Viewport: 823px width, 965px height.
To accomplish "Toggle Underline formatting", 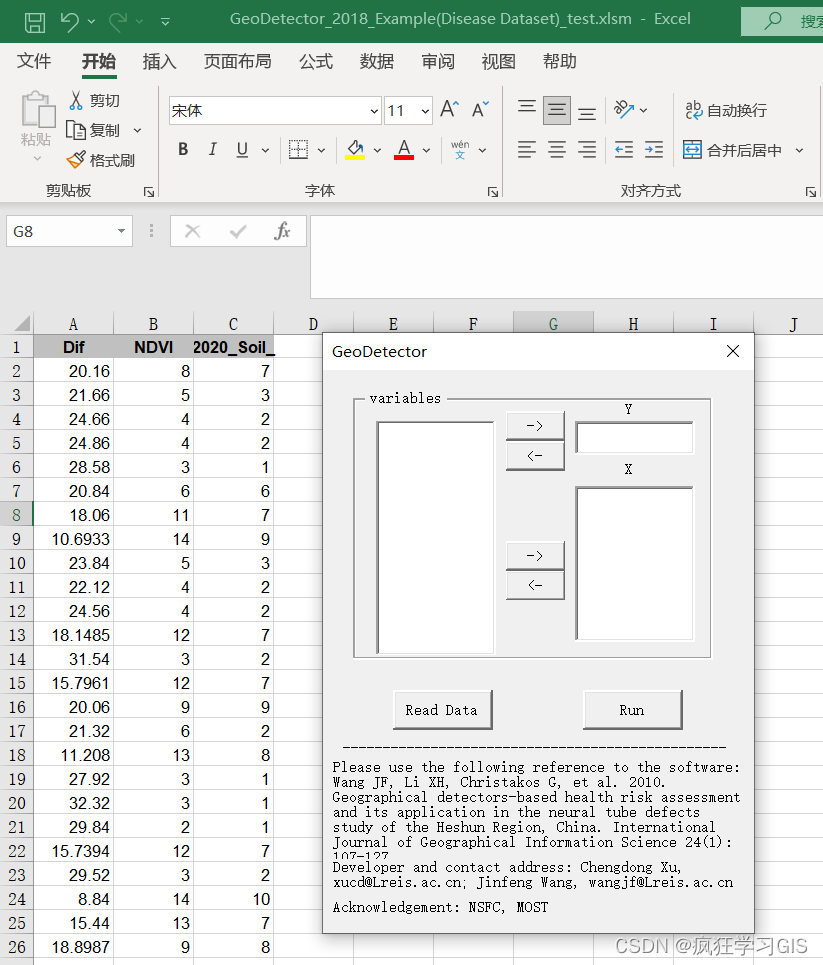I will [242, 150].
